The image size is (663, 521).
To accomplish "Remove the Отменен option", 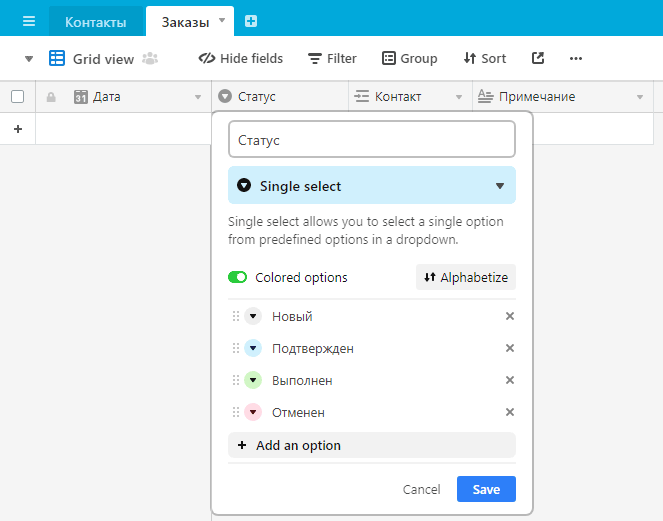I will [x=510, y=412].
